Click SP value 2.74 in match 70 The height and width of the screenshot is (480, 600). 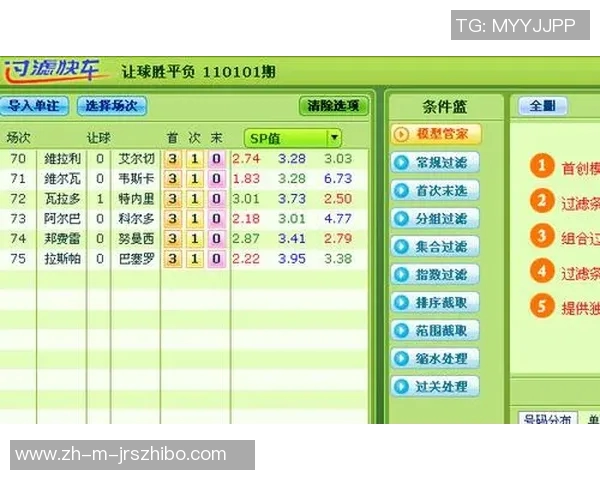tap(246, 159)
